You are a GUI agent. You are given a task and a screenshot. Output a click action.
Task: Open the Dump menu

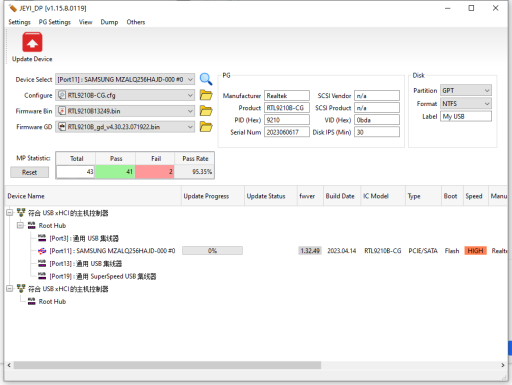(109, 22)
